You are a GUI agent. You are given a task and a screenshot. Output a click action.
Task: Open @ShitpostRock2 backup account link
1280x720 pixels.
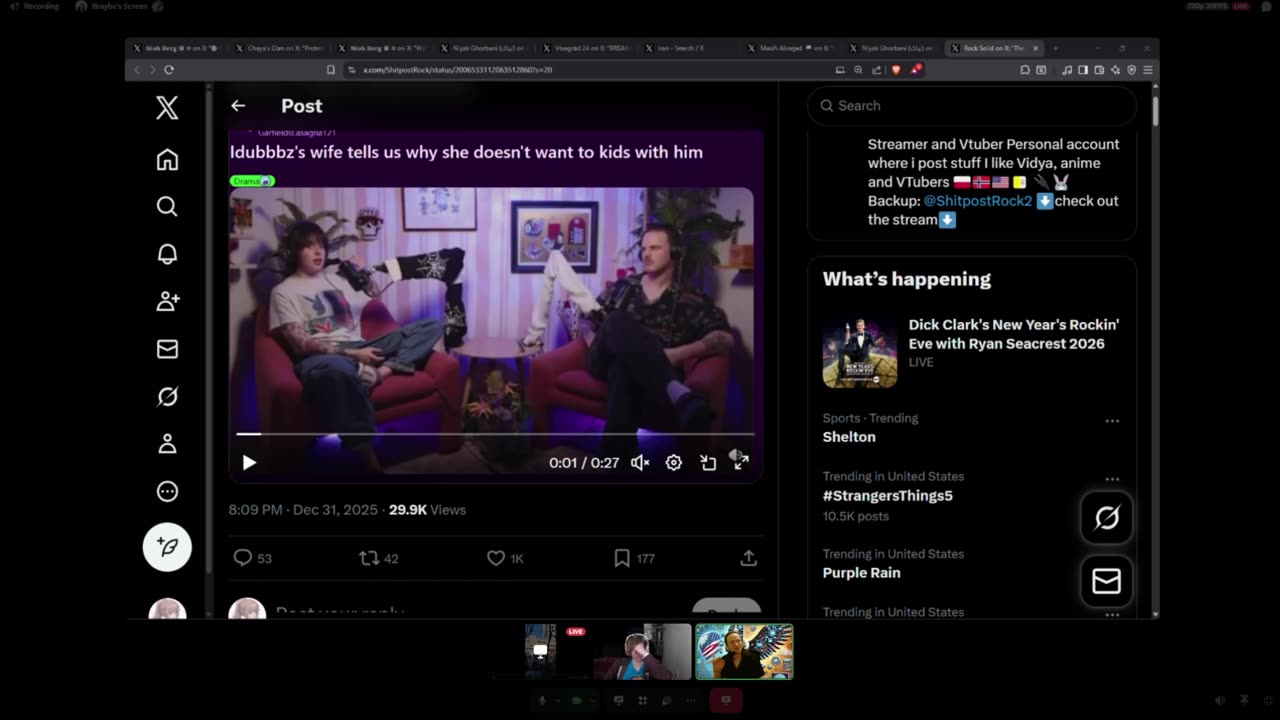point(978,201)
